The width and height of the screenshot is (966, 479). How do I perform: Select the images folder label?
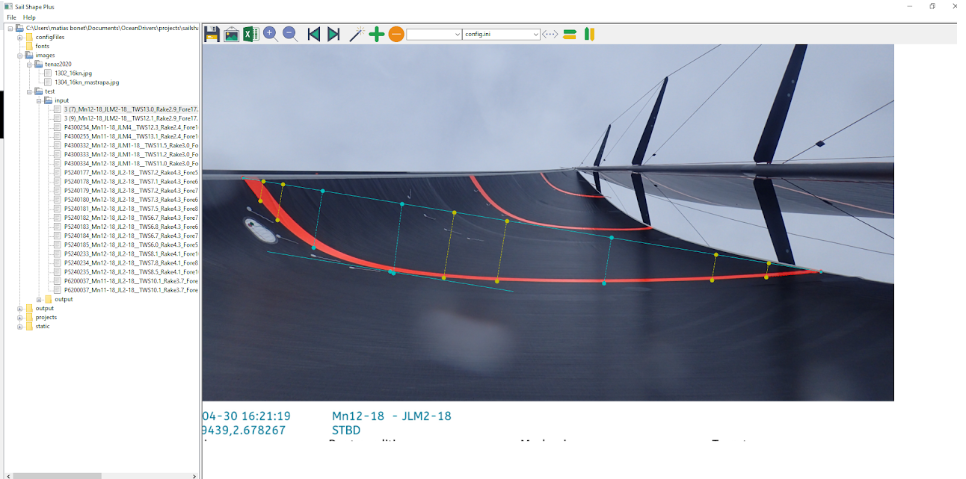(x=45, y=55)
